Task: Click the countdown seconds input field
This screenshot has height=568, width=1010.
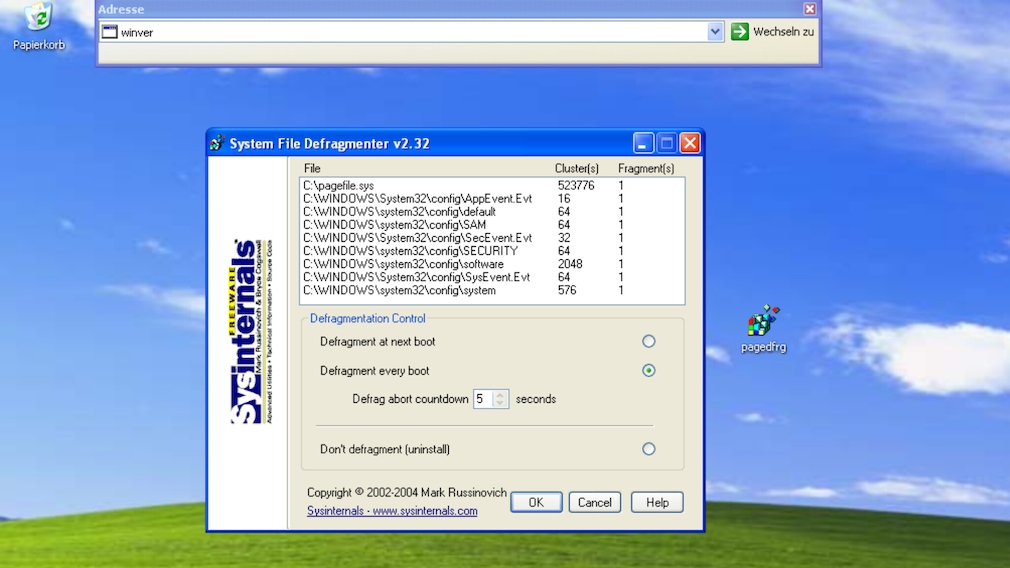Action: [483, 399]
